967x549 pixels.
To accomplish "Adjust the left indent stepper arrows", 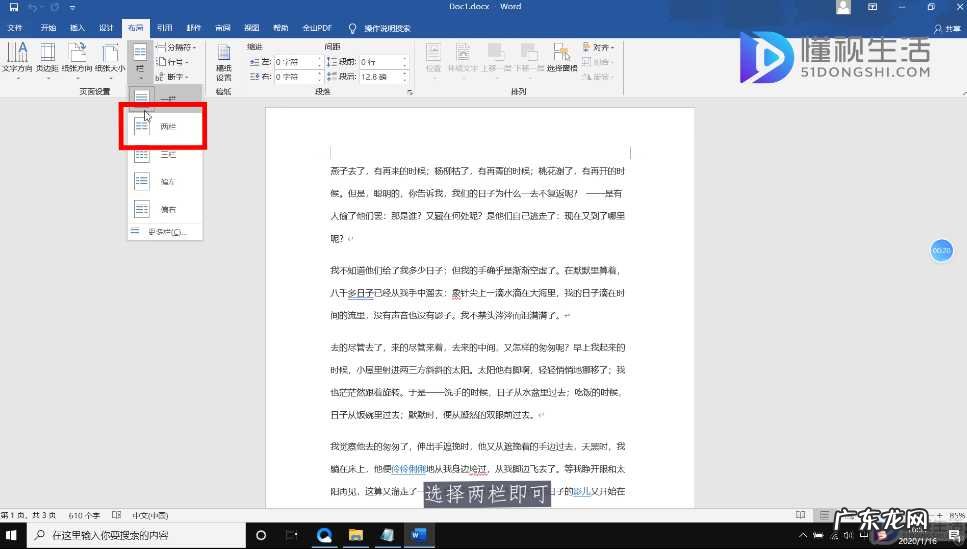I will [x=319, y=62].
